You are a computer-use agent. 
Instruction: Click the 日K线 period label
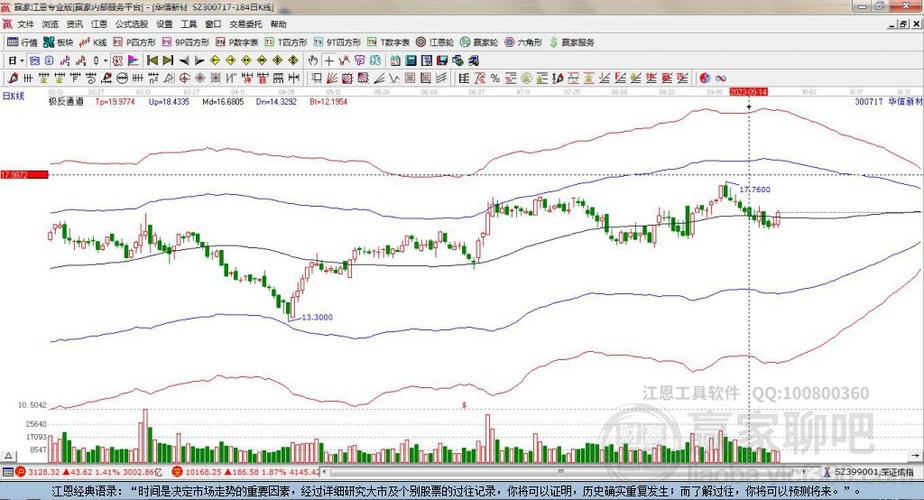(x=14, y=96)
